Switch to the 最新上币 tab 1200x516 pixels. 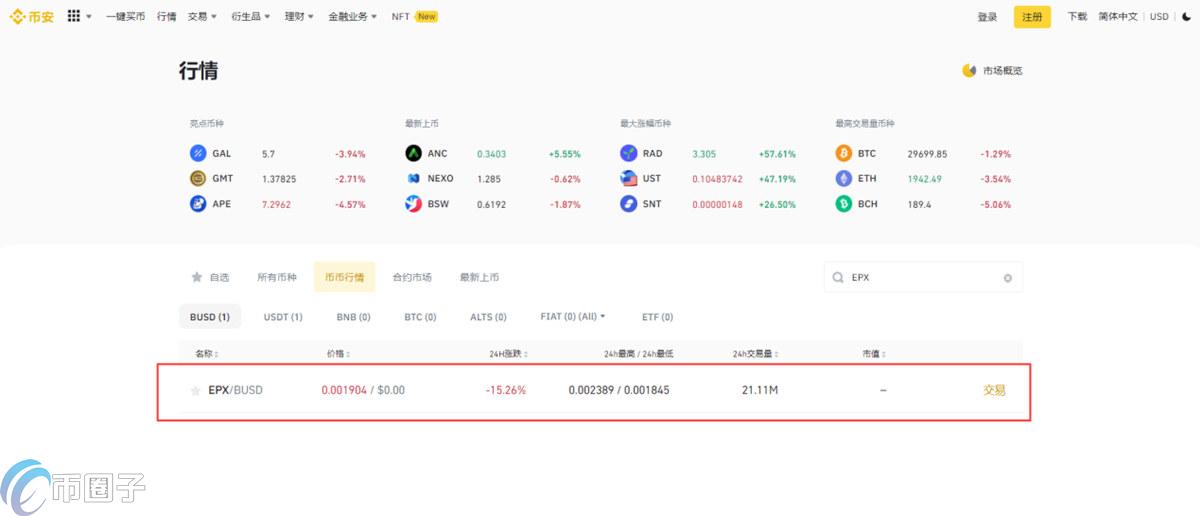click(479, 277)
